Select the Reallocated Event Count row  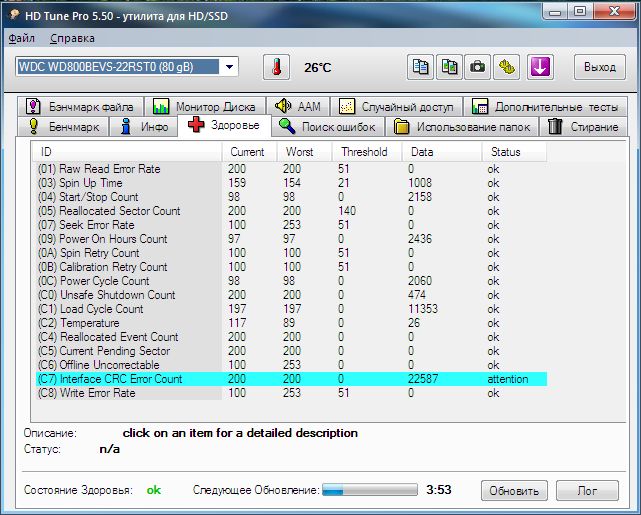(x=291, y=337)
